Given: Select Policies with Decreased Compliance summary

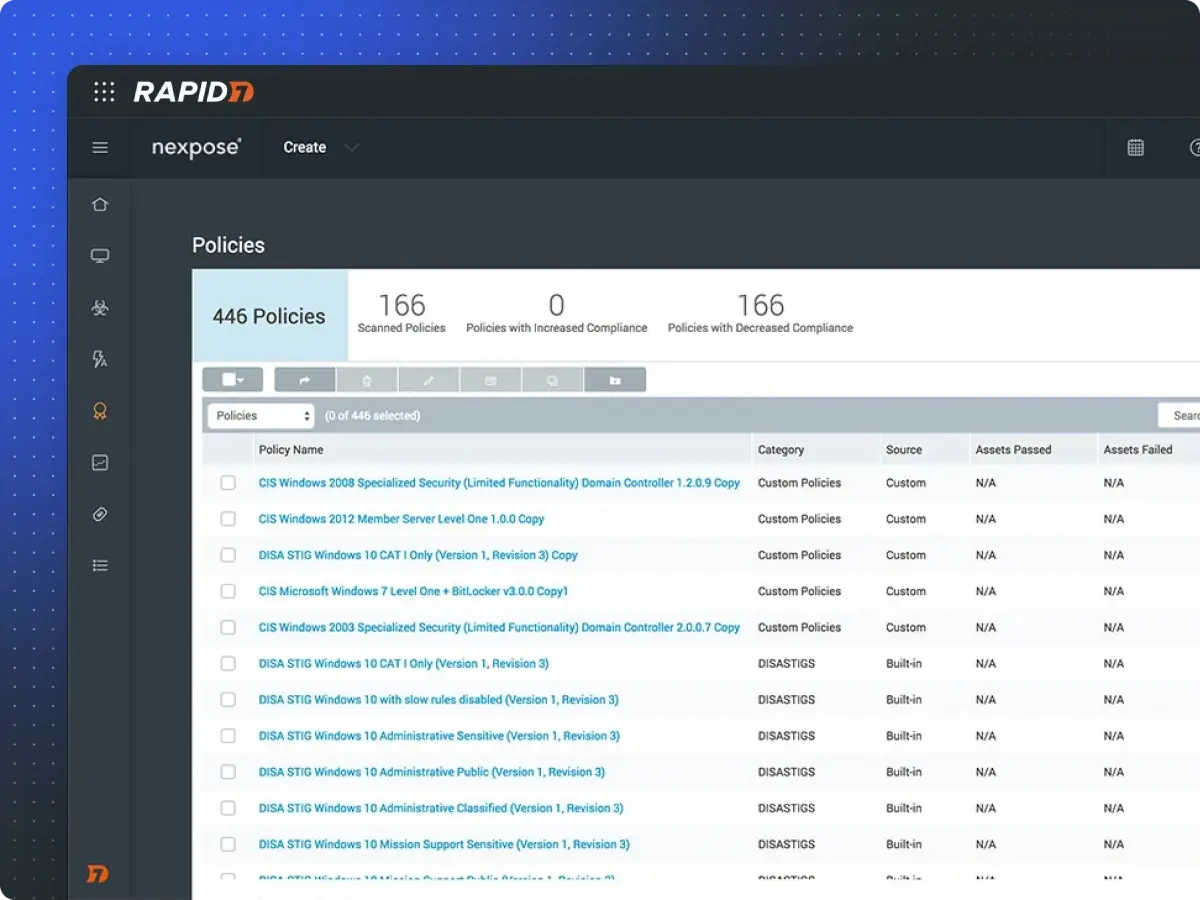Looking at the screenshot, I should point(760,314).
